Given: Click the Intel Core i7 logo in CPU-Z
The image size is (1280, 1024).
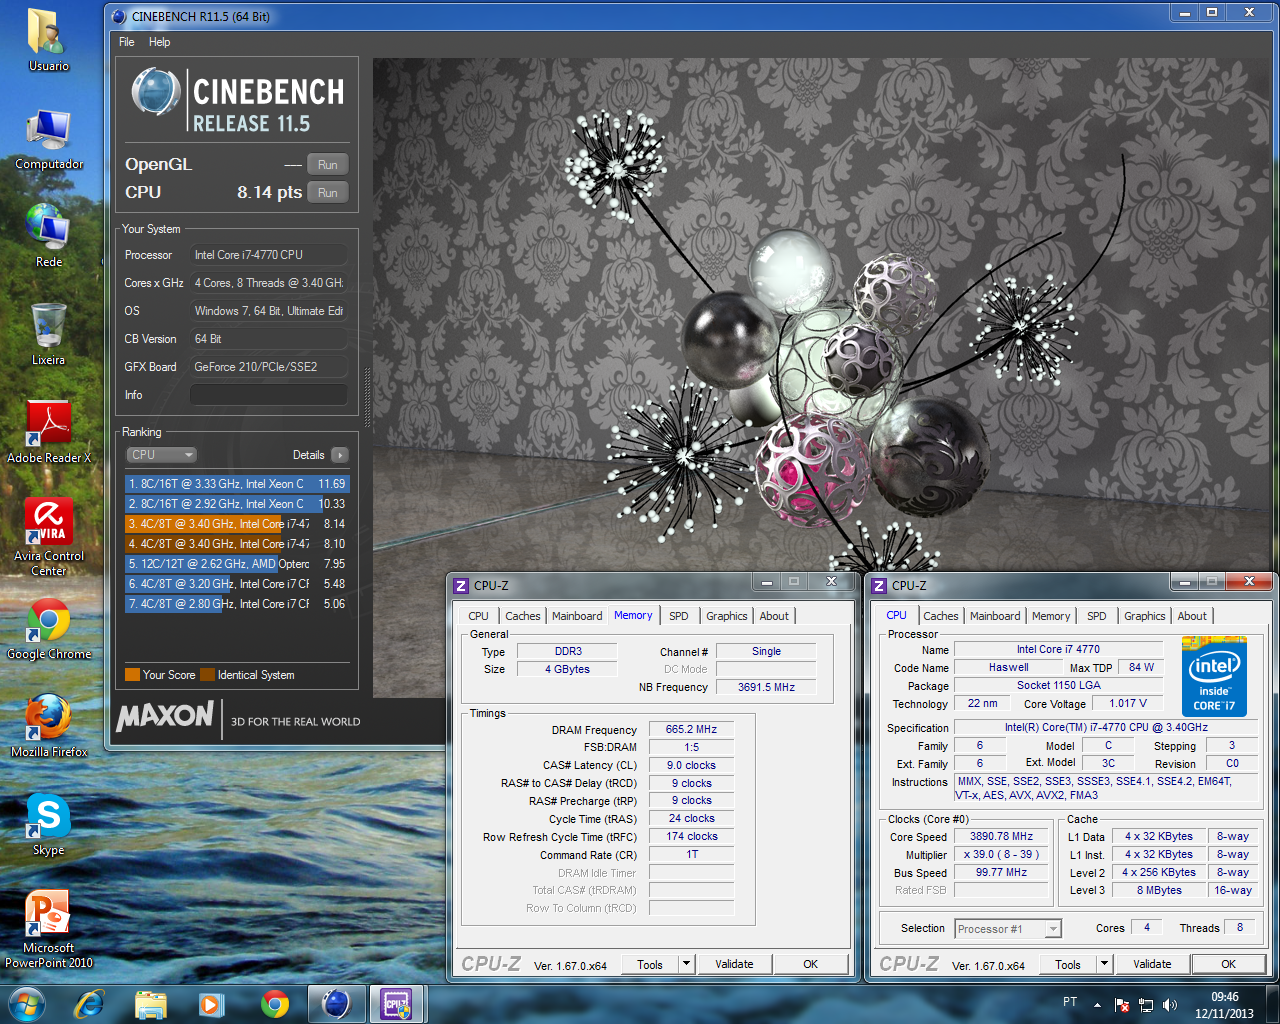Looking at the screenshot, I should (x=1214, y=676).
